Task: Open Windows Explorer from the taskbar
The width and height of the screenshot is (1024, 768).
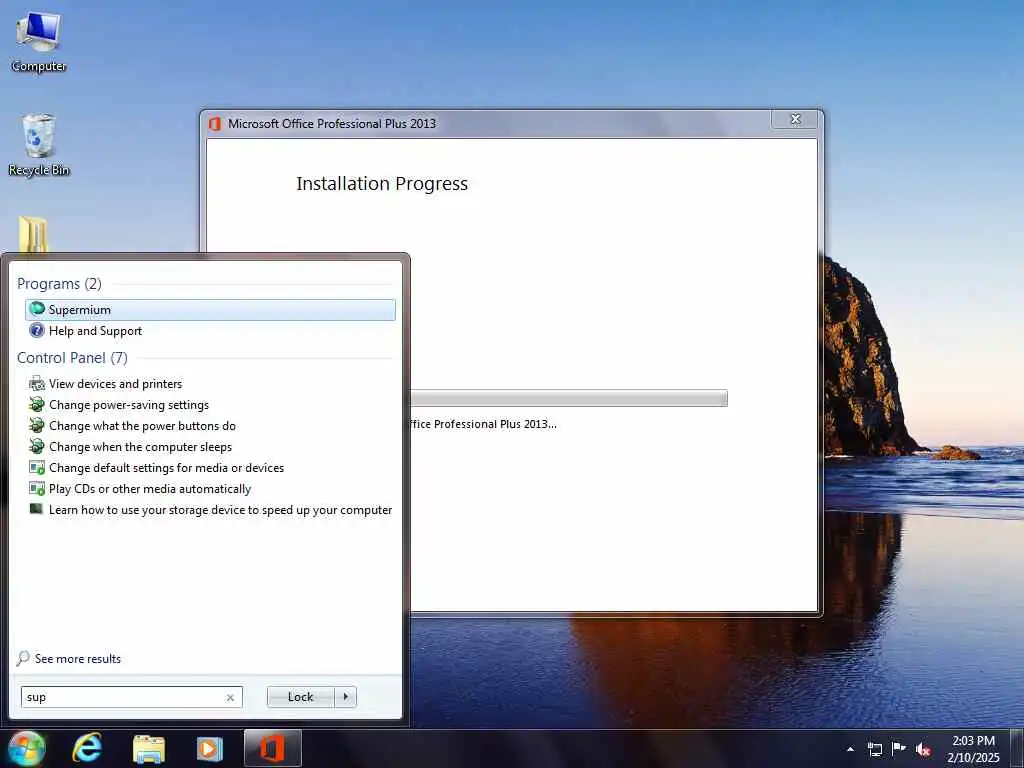Action: click(149, 749)
